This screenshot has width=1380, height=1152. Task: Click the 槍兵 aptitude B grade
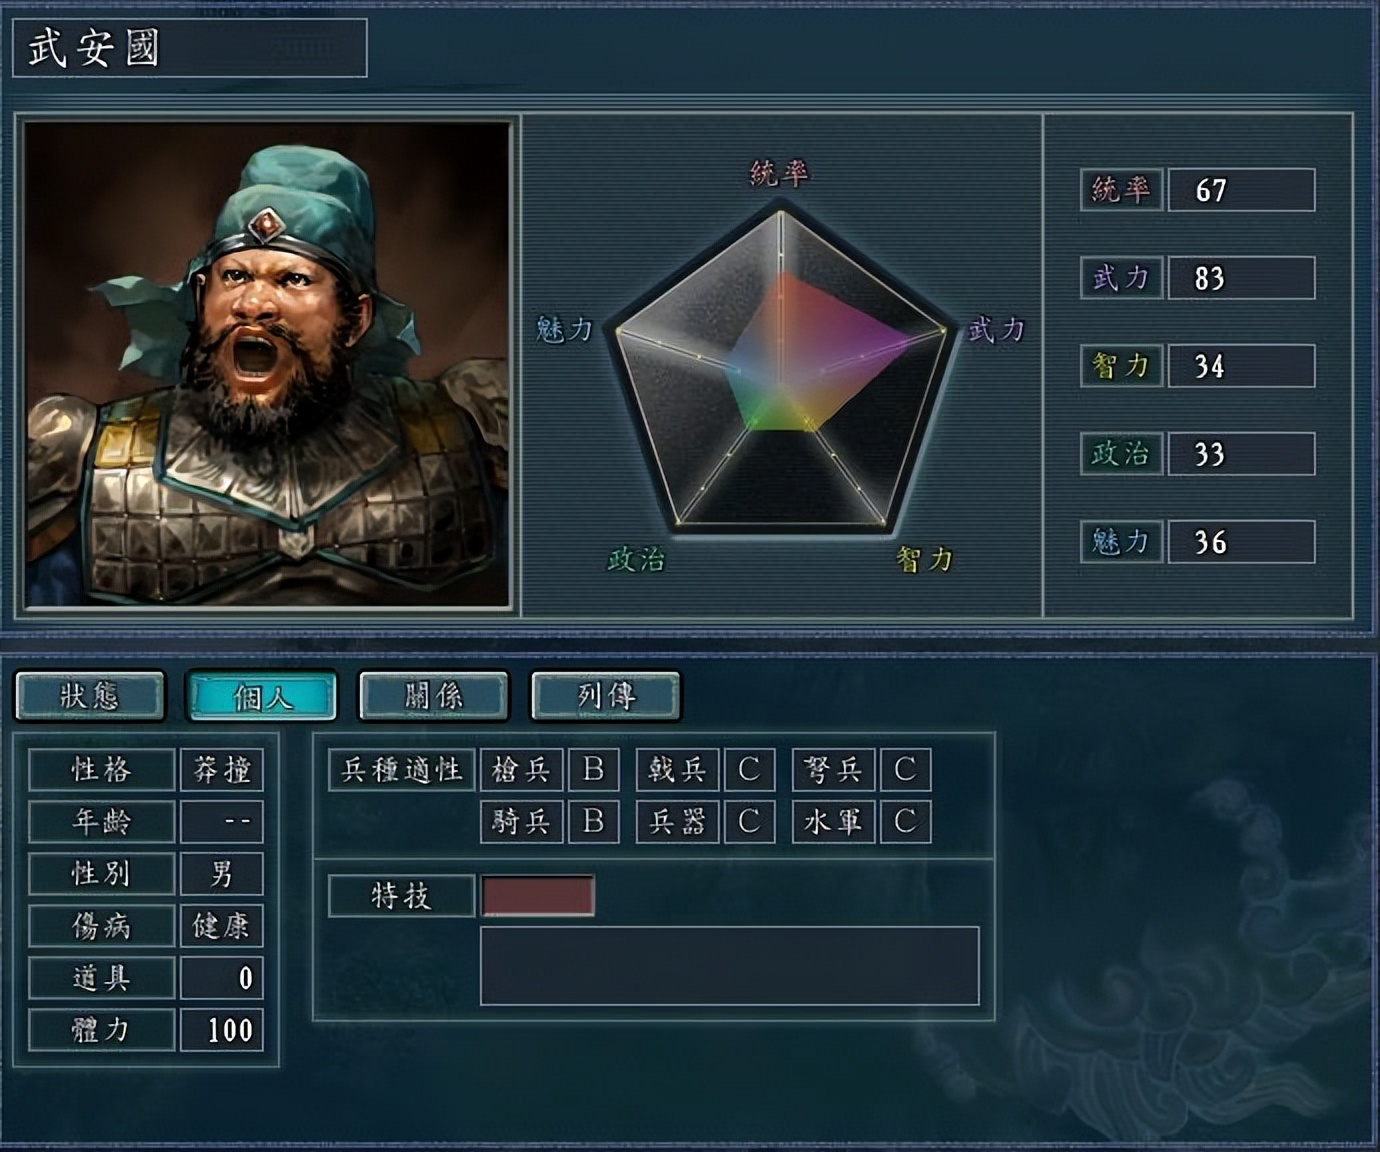click(593, 769)
